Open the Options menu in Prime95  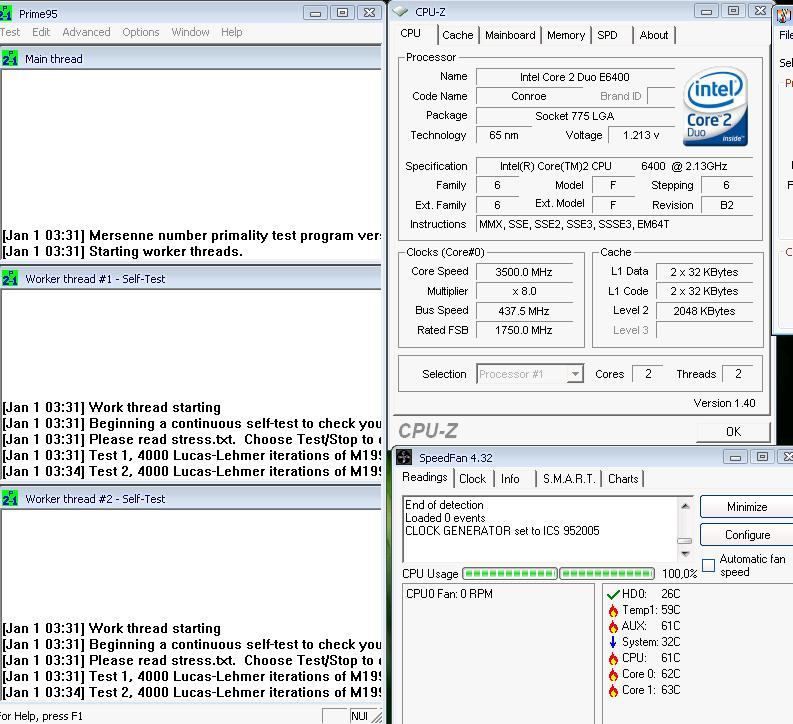(141, 32)
